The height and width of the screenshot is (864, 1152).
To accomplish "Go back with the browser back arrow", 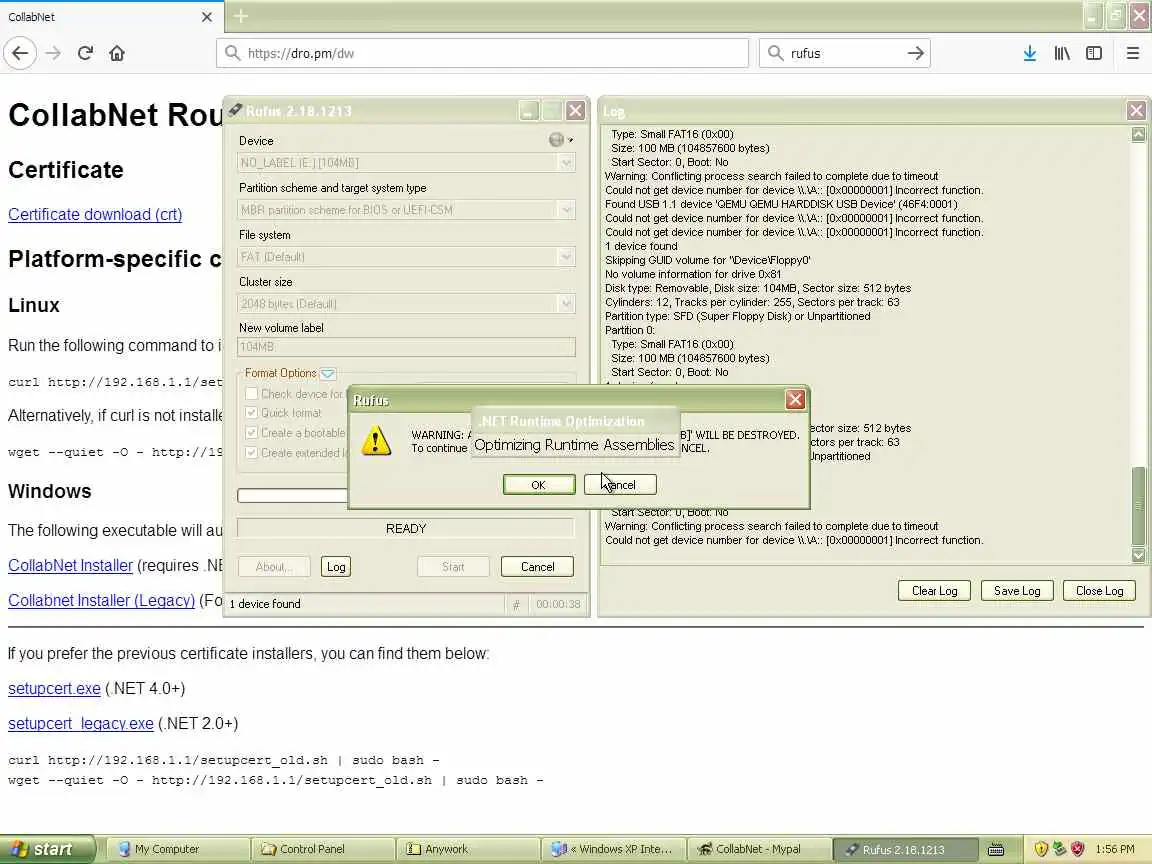I will (x=20, y=53).
